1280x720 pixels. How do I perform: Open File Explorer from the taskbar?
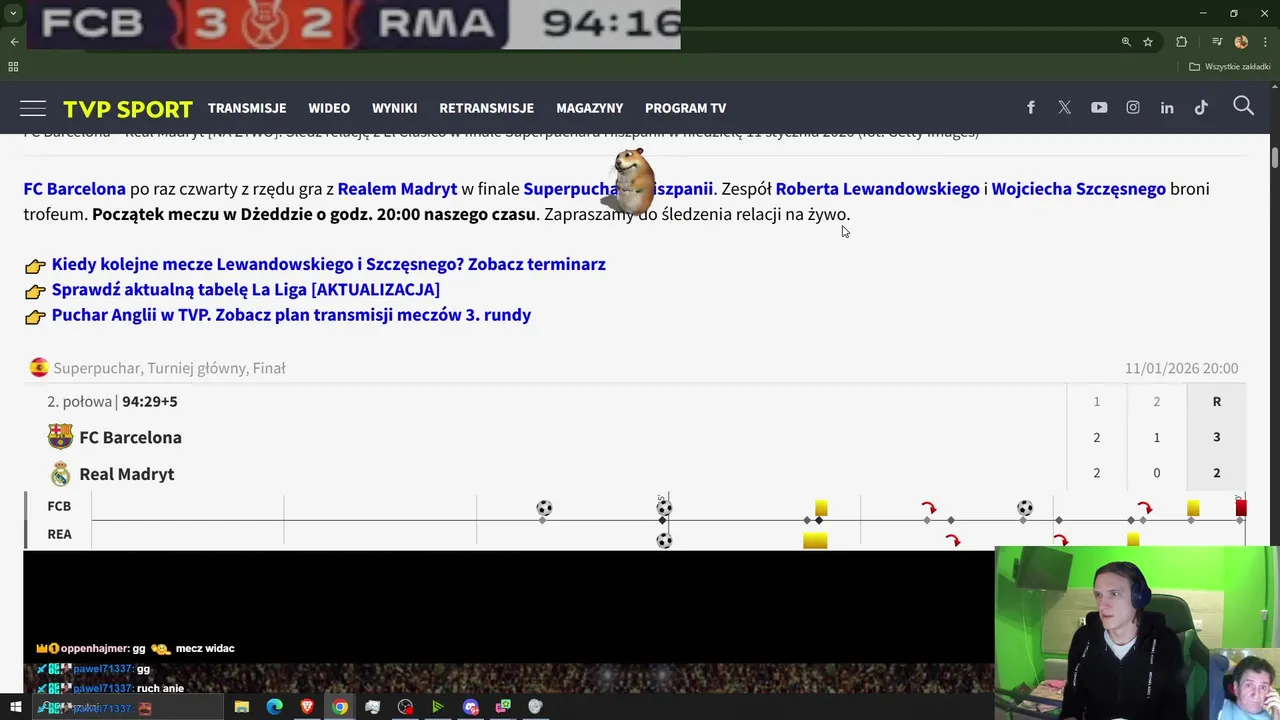click(242, 707)
